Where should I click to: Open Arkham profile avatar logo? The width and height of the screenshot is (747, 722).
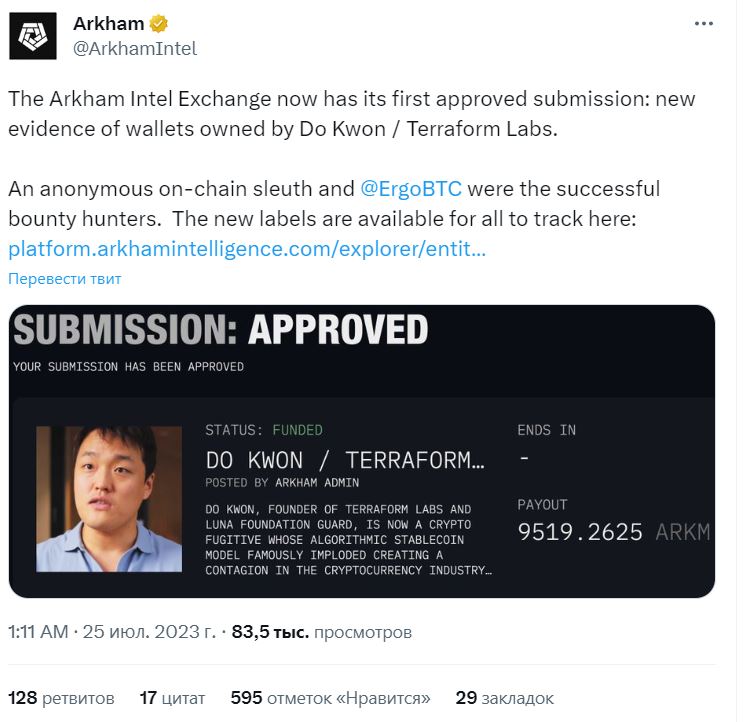point(33,36)
